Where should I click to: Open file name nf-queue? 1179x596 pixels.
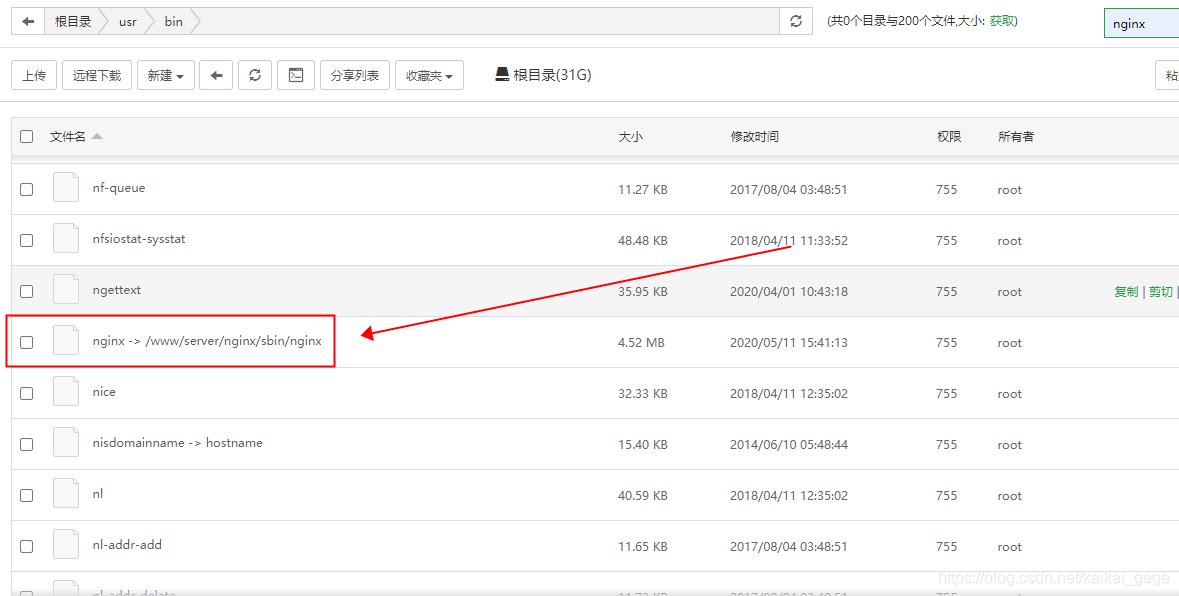[x=119, y=188]
